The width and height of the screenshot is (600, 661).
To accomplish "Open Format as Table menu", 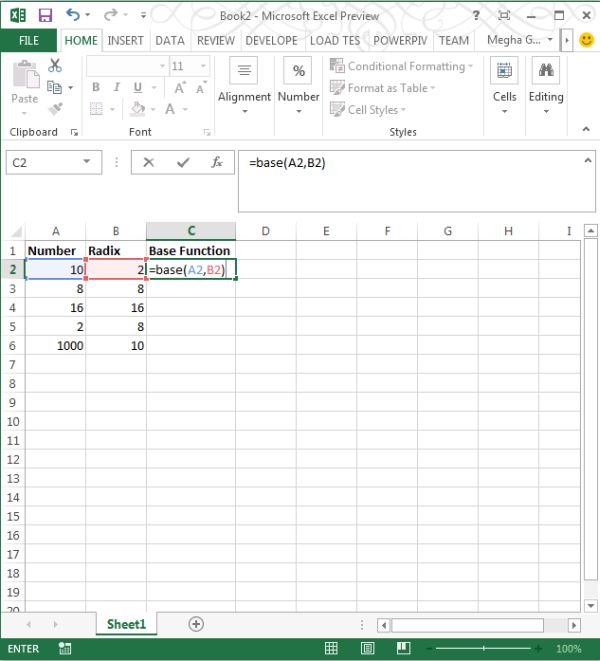I will coord(382,88).
